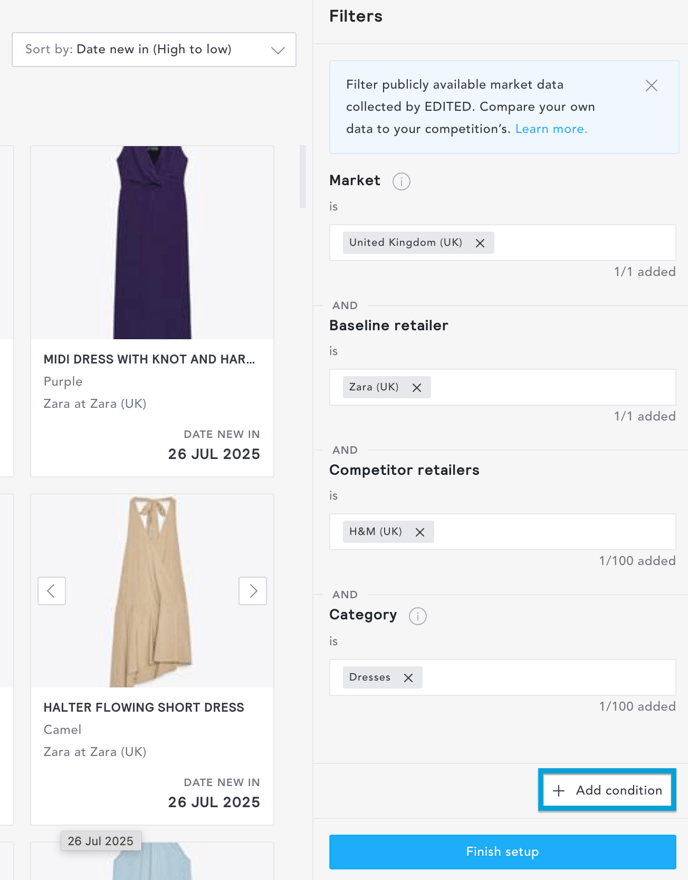The height and width of the screenshot is (880, 688).
Task: Click inside the Category filter field
Action: tap(549, 677)
